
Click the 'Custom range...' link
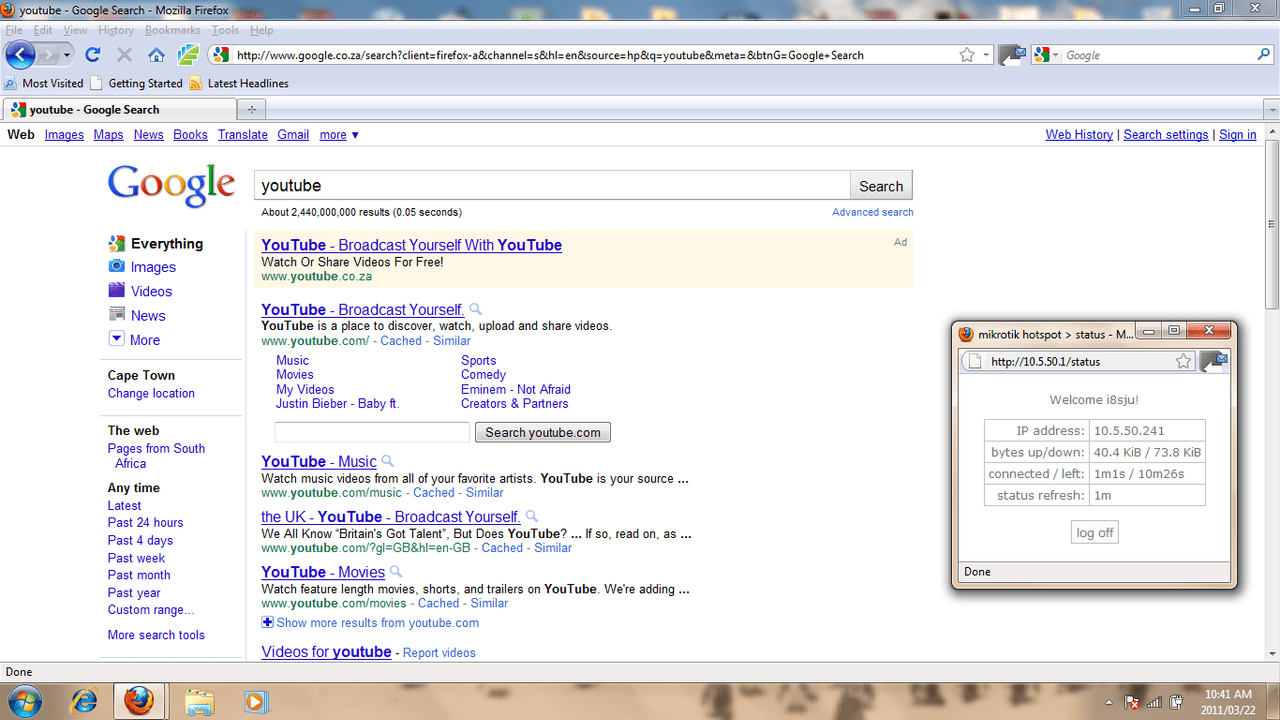tap(151, 610)
